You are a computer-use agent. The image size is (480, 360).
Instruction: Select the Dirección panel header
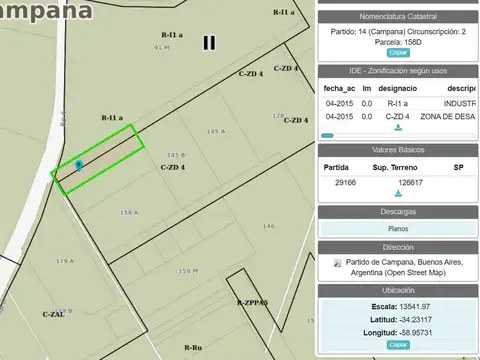[398, 247]
